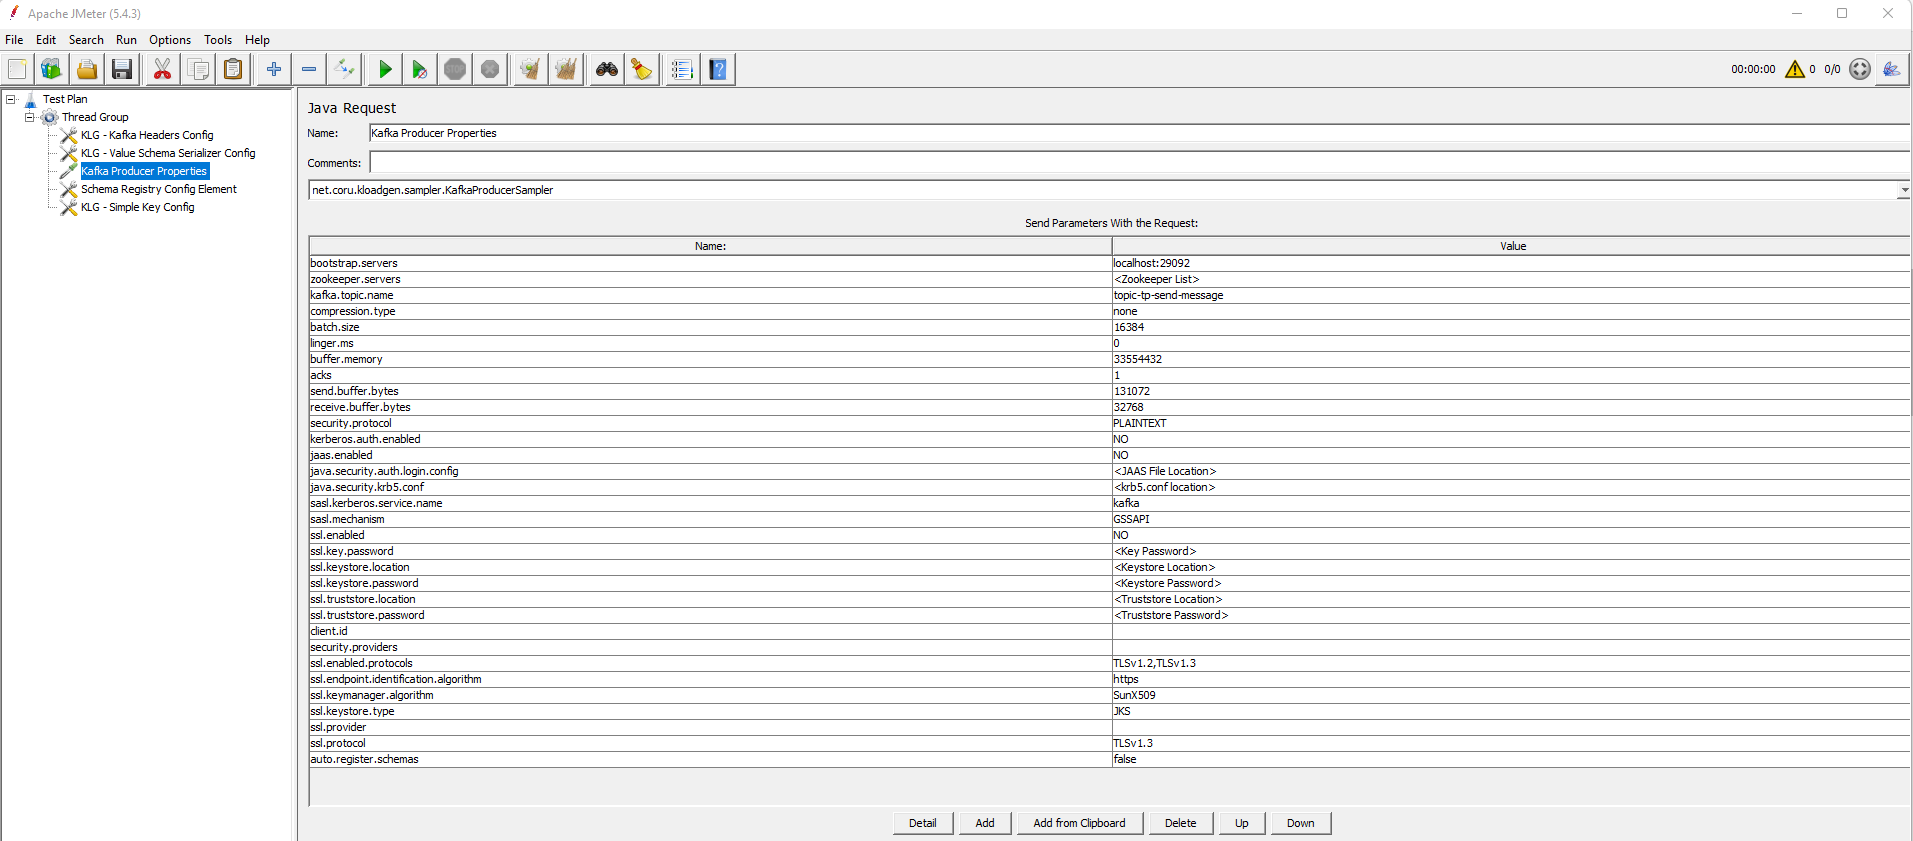Select KLG - Kafka Headers Config node
This screenshot has width=1913, height=841.
coord(147,135)
